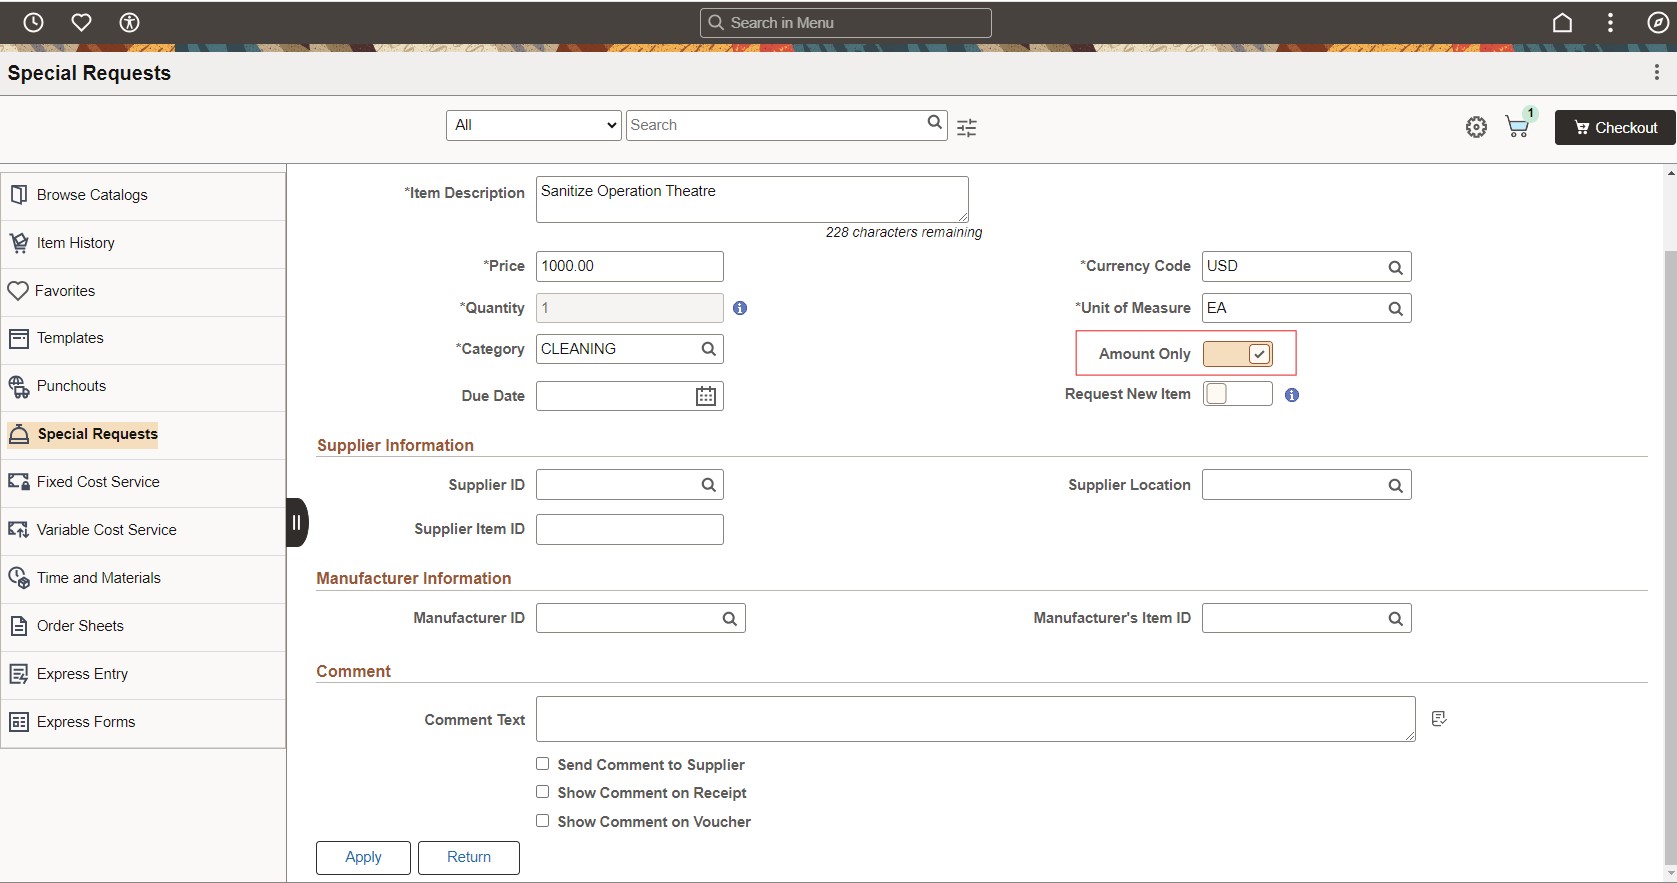Click the Favorites heart icon in header
Viewport: 1677px width, 883px height.
coord(81,22)
